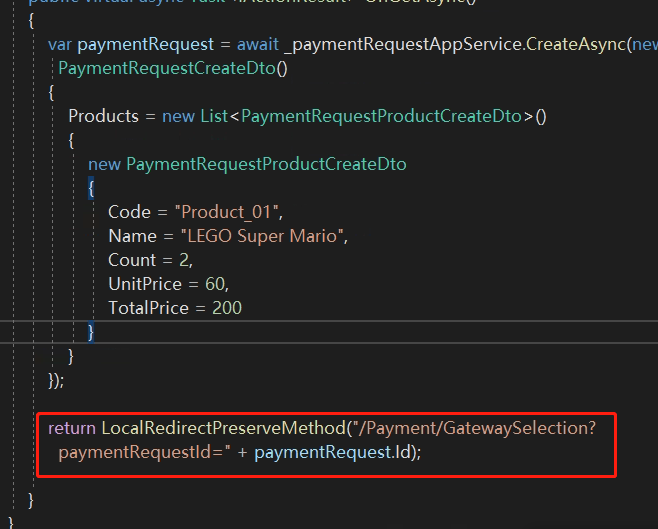This screenshot has height=529, width=658.
Task: Click the "LEGO Super Mario" string
Action: [261, 236]
